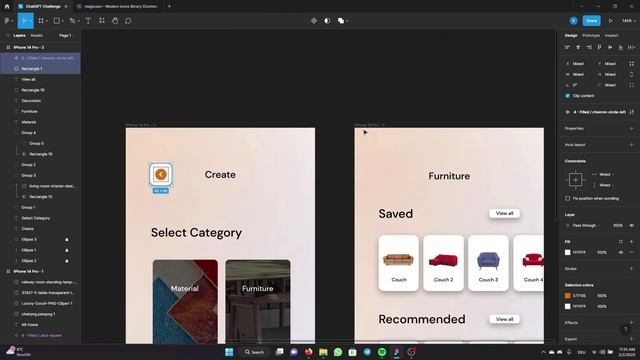Toggle the Clip content checkbox

pyautogui.click(x=567, y=96)
